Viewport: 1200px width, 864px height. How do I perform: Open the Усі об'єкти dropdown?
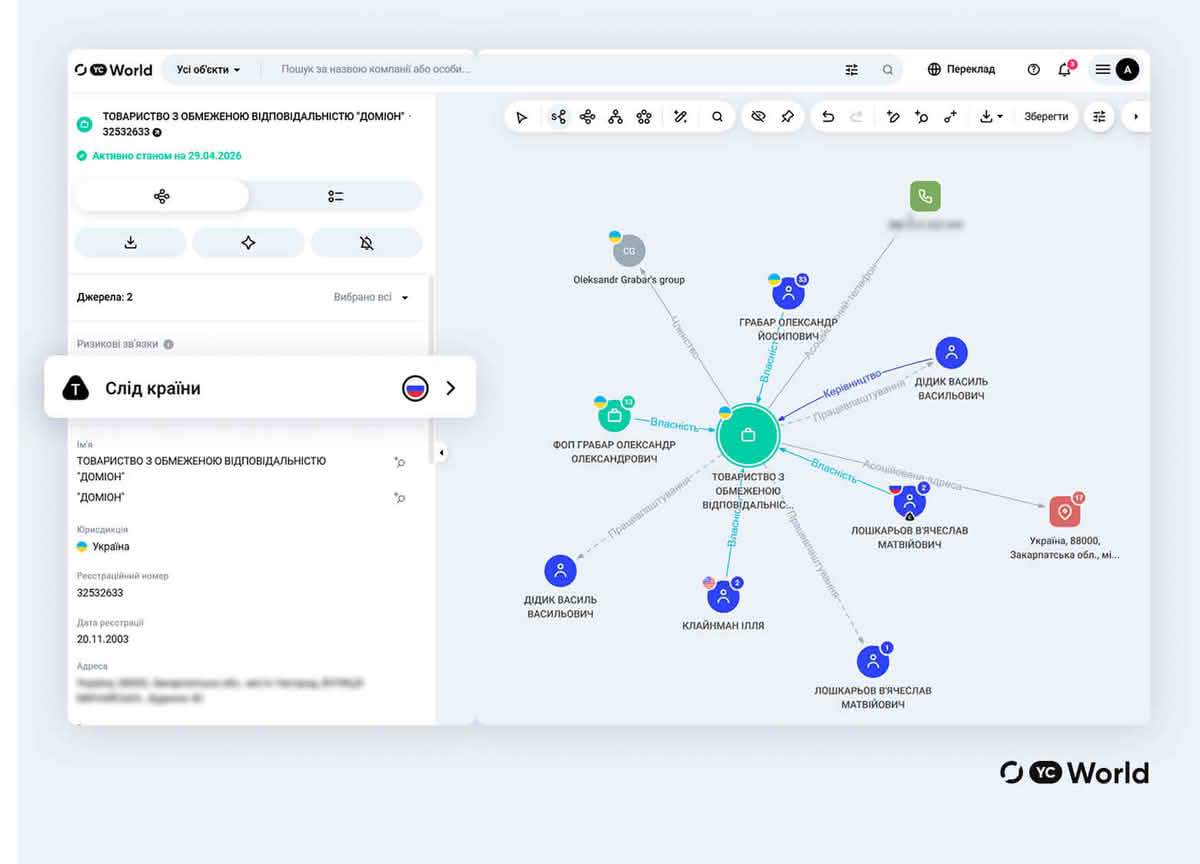click(208, 70)
